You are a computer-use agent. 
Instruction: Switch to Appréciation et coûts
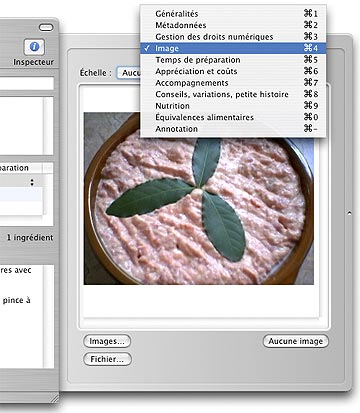(x=233, y=71)
